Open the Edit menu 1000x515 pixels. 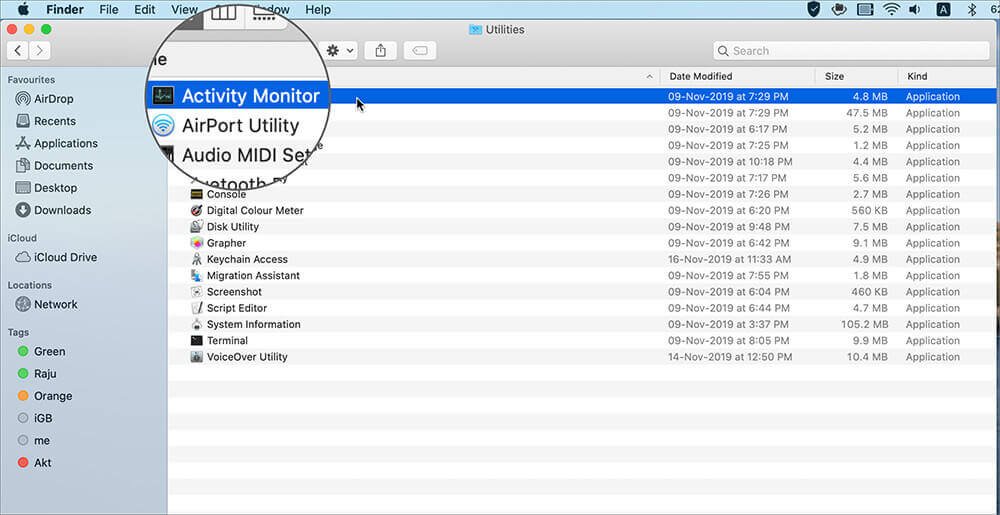point(145,10)
